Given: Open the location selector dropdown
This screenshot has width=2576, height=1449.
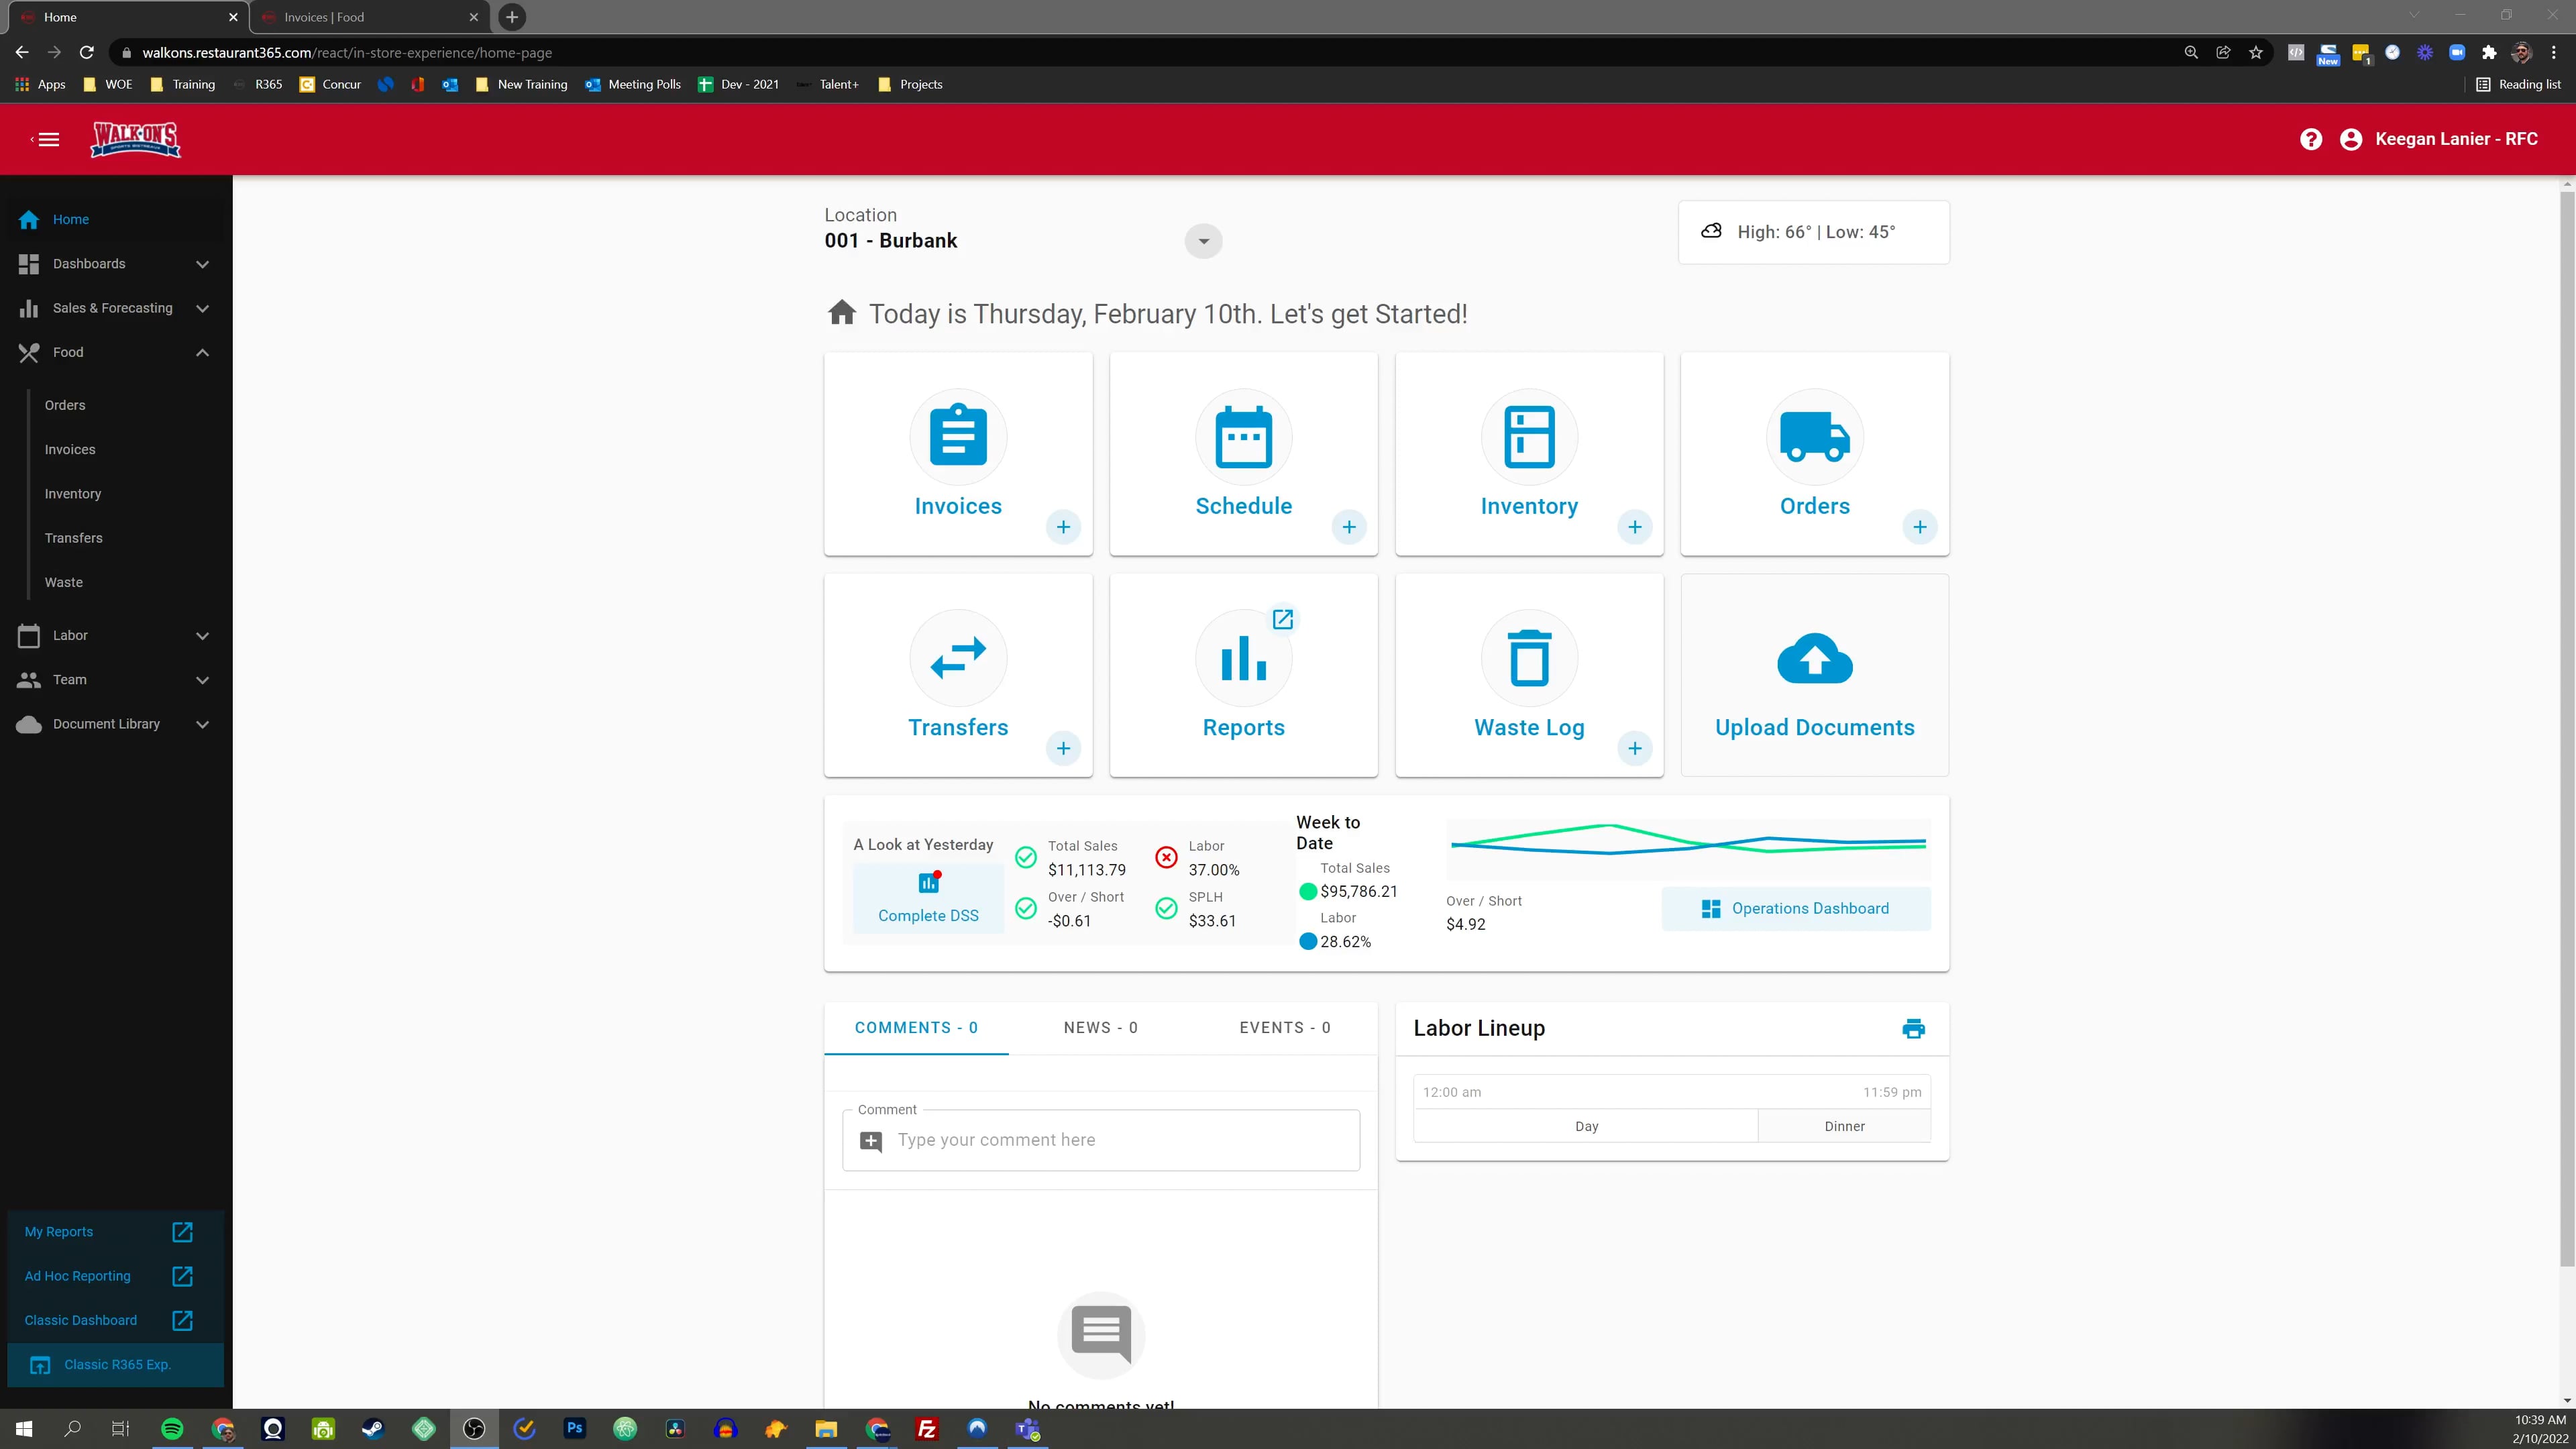Looking at the screenshot, I should 1203,241.
